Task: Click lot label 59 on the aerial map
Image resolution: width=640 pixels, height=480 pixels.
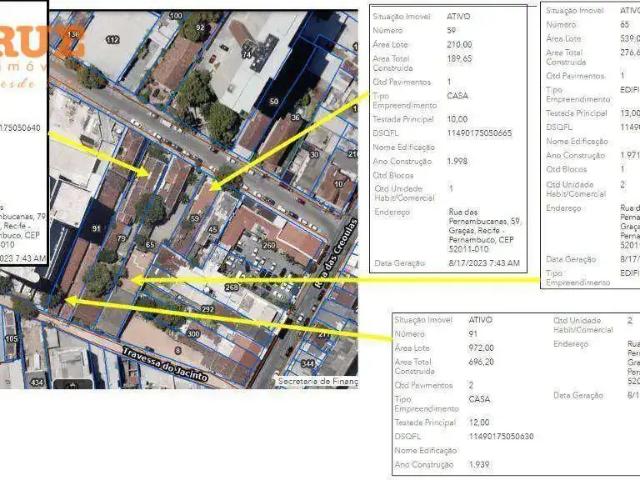Action: pos(195,219)
